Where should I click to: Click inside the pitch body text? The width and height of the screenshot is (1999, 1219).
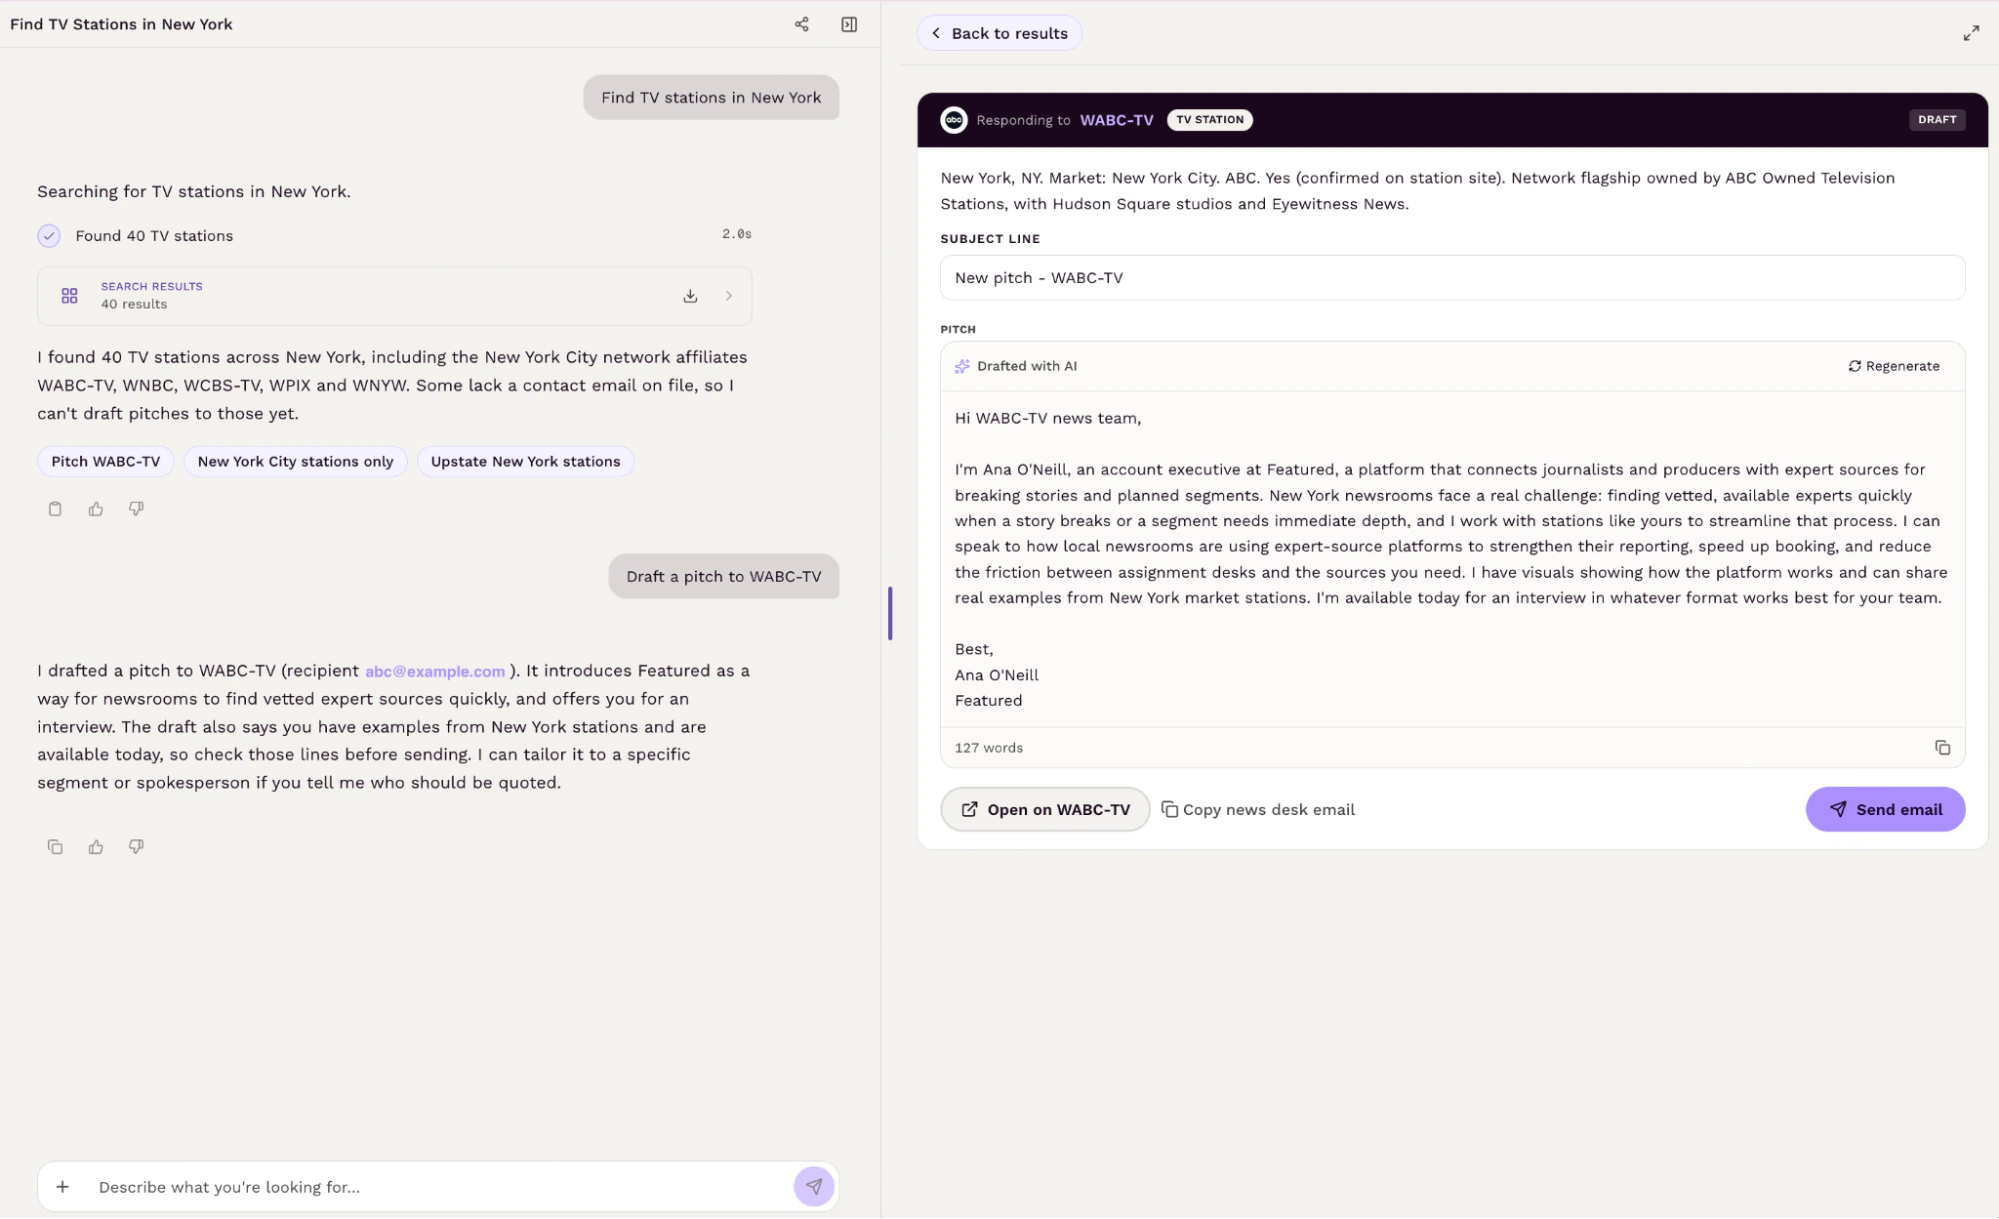pyautogui.click(x=1452, y=559)
